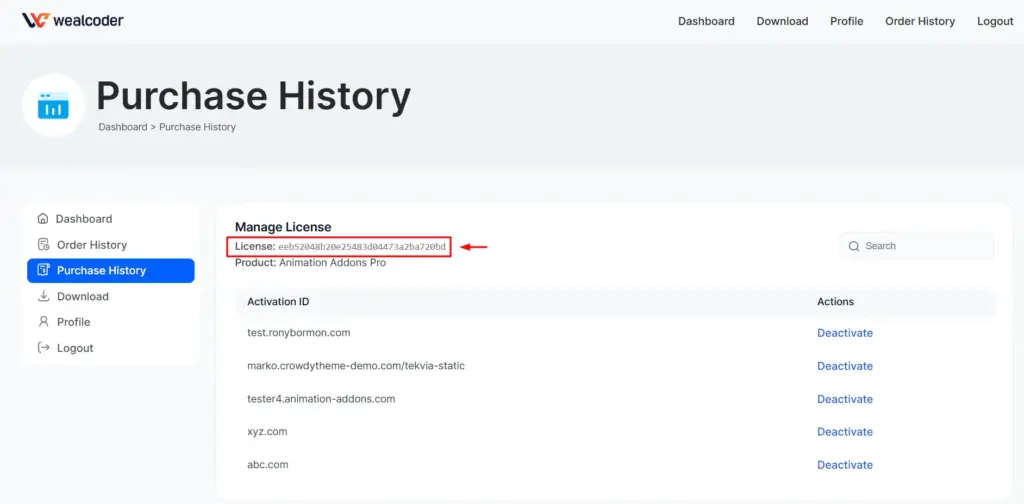Click the Purchase History header icon
This screenshot has height=504, width=1024.
click(x=53, y=105)
